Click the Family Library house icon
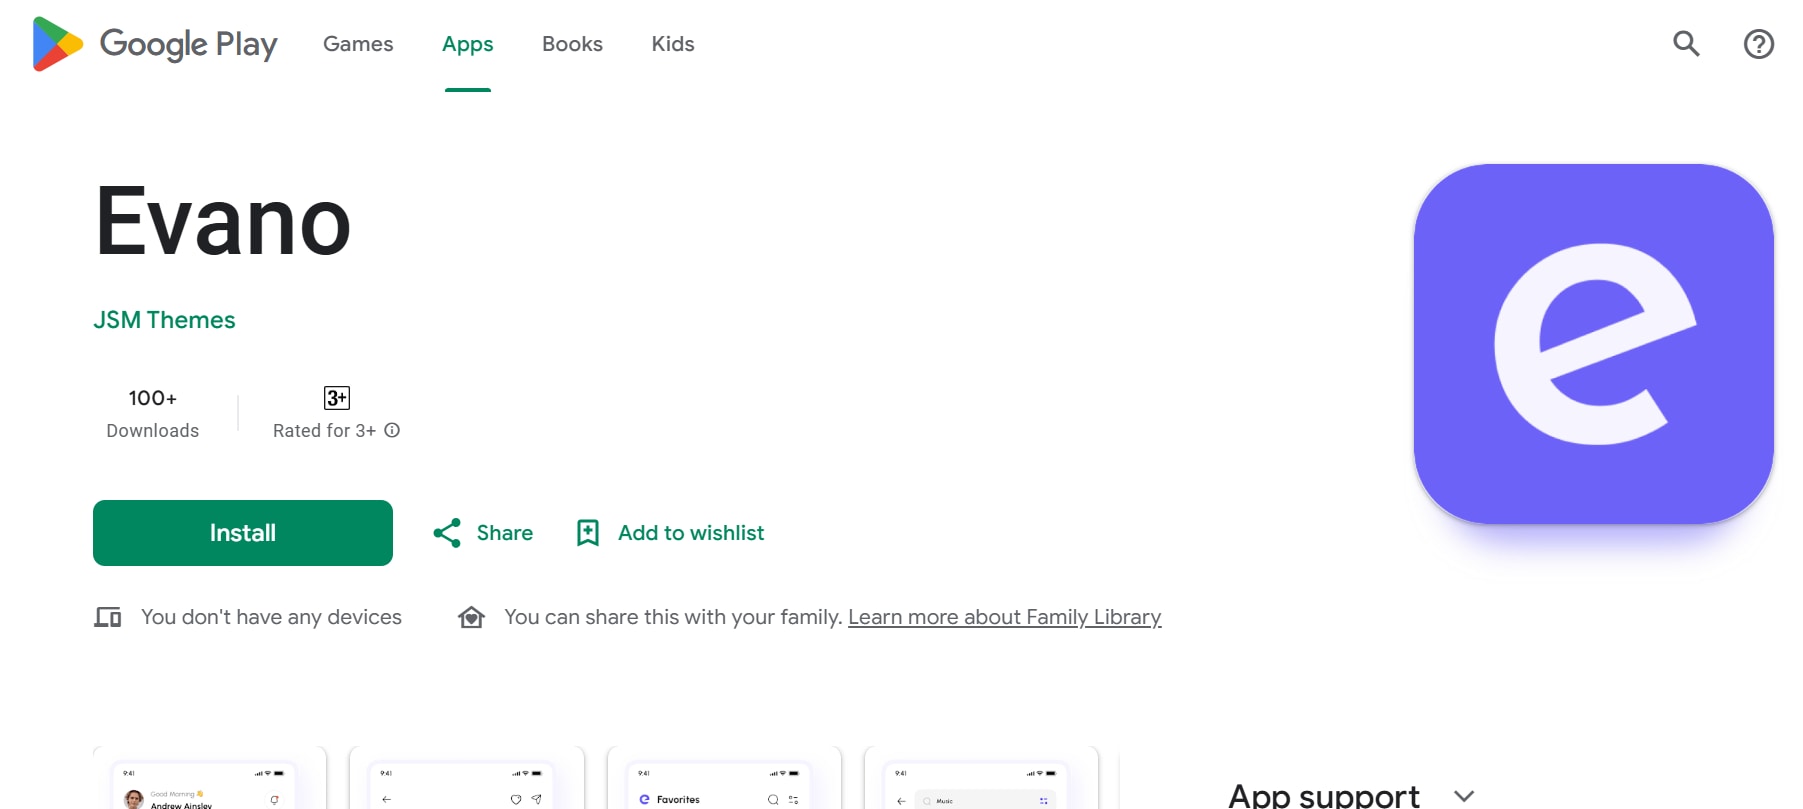Screen dimensions: 1803x809 point(471,617)
